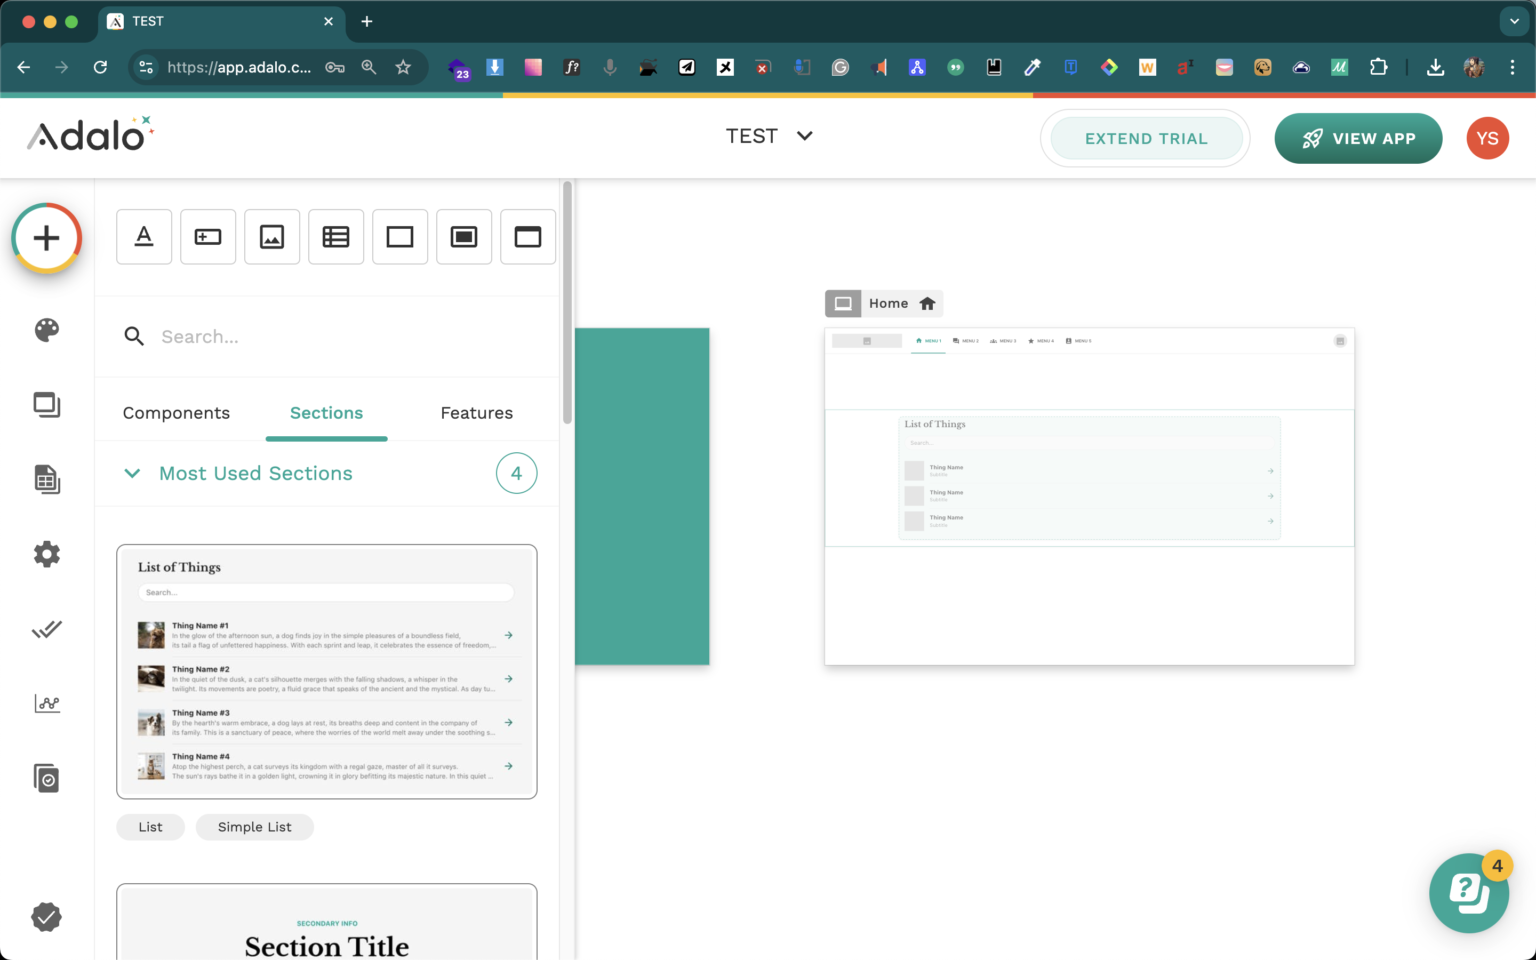Open the Branding palette icon
The width and height of the screenshot is (1536, 960).
pyautogui.click(x=46, y=330)
